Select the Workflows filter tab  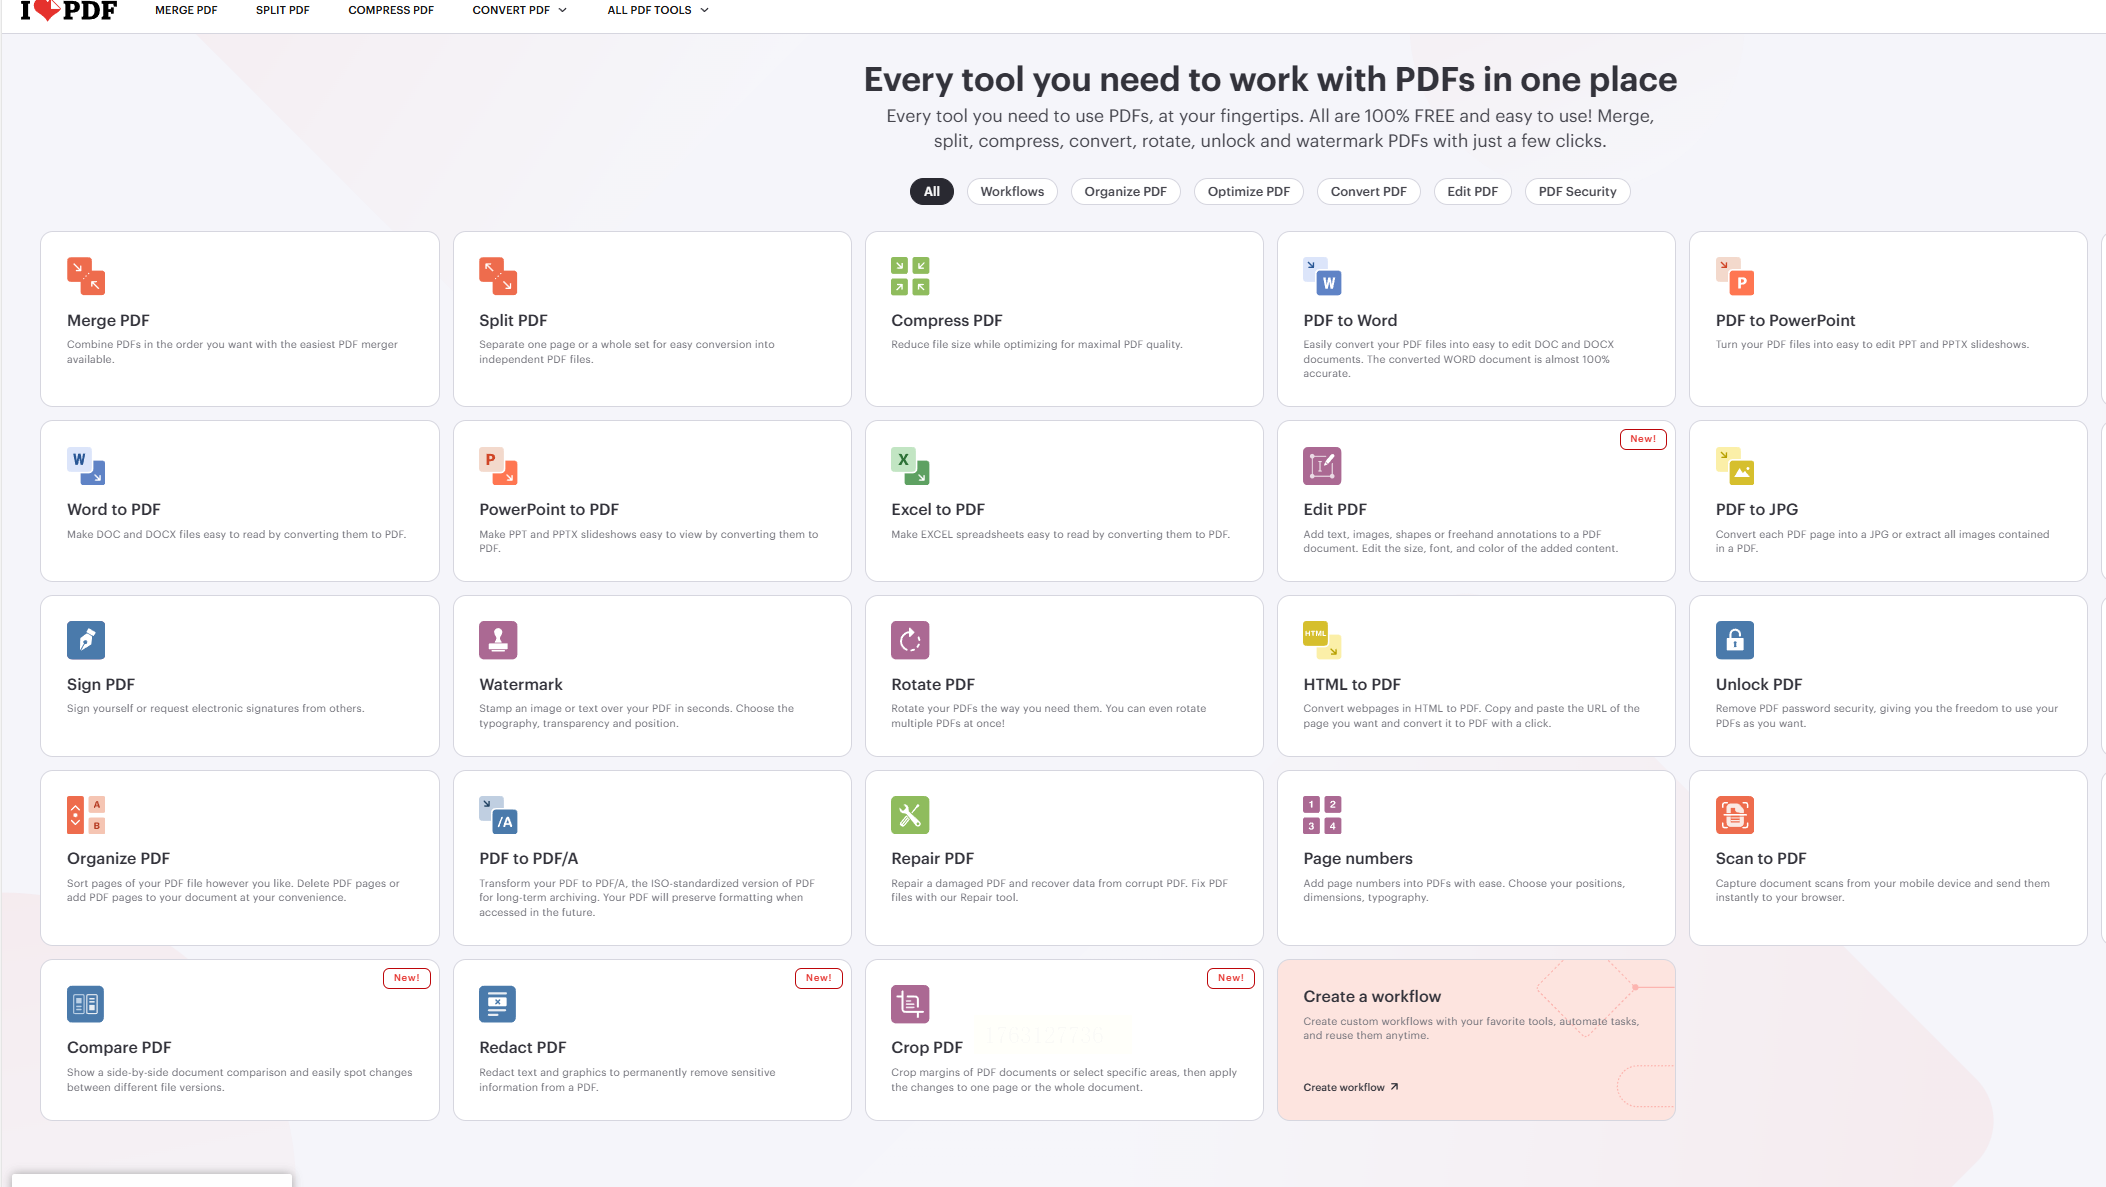1011,191
